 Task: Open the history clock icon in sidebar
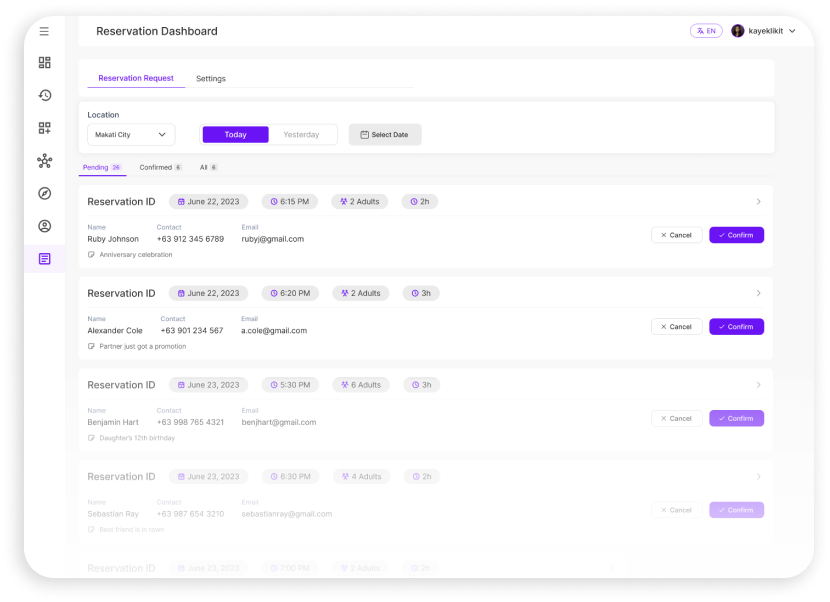[44, 95]
